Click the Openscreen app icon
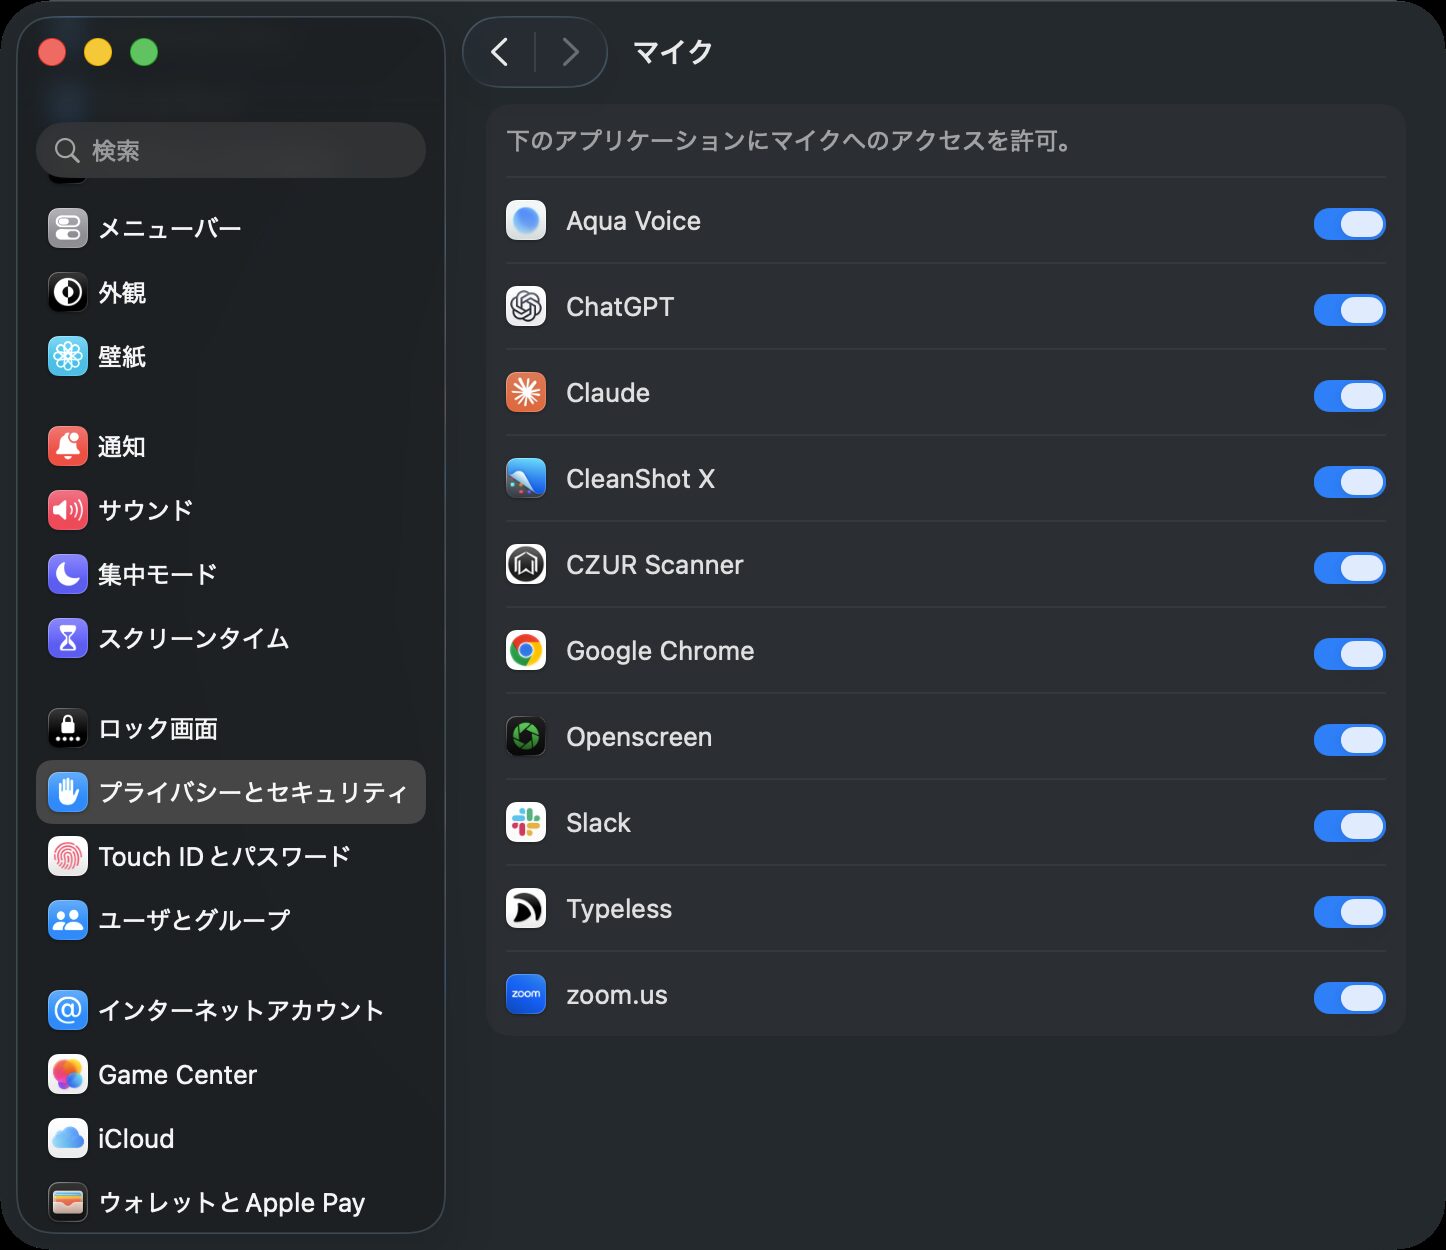 pyautogui.click(x=526, y=737)
